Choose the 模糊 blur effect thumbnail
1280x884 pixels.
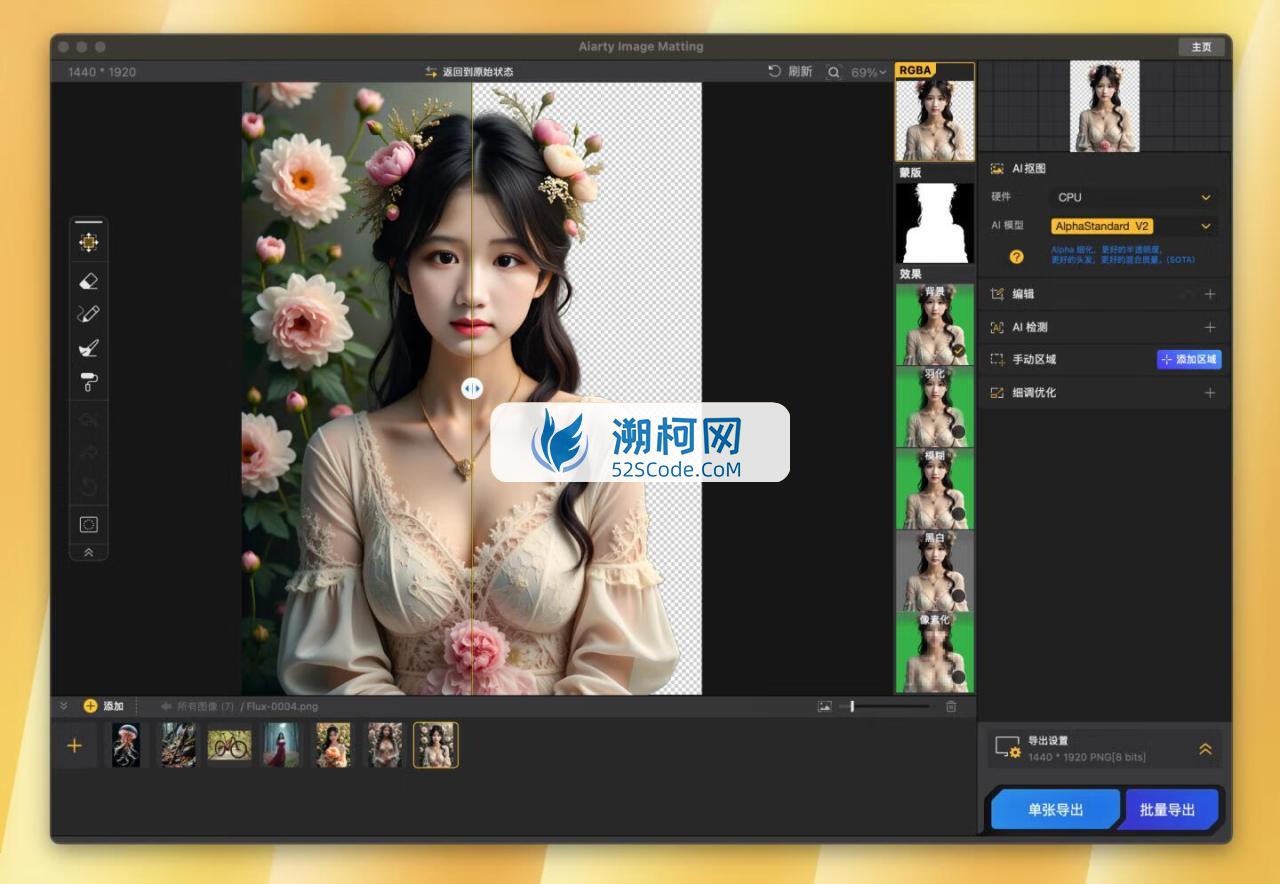[x=934, y=488]
